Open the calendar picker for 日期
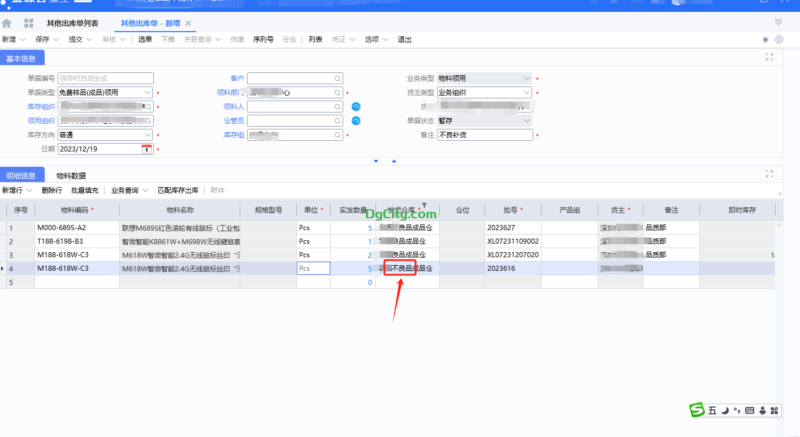Image resolution: width=800 pixels, height=437 pixels. (146, 149)
